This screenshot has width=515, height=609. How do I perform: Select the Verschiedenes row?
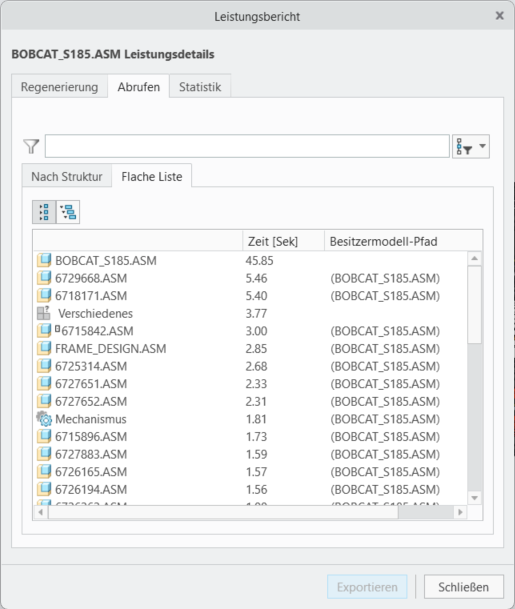click(251, 313)
